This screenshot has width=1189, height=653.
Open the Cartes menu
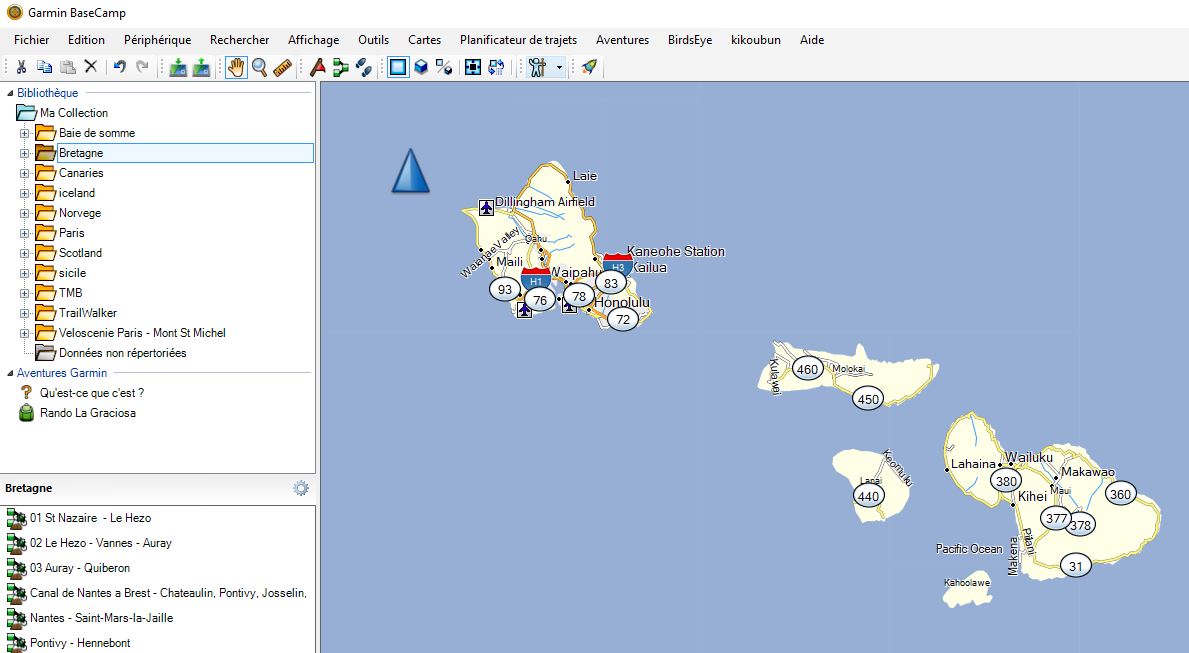424,40
